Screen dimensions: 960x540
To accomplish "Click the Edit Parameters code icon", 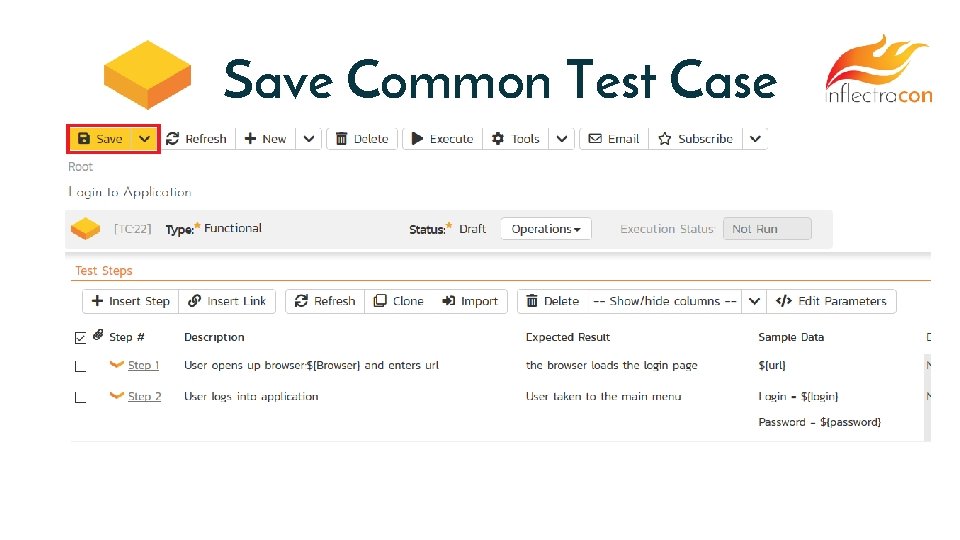I will [x=784, y=301].
